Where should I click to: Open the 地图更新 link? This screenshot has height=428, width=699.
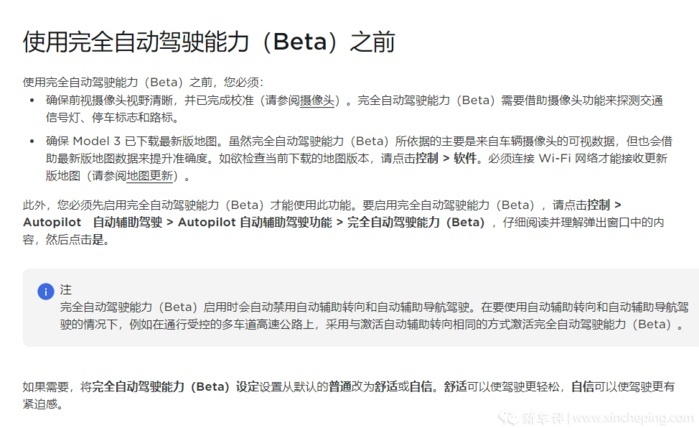(149, 176)
